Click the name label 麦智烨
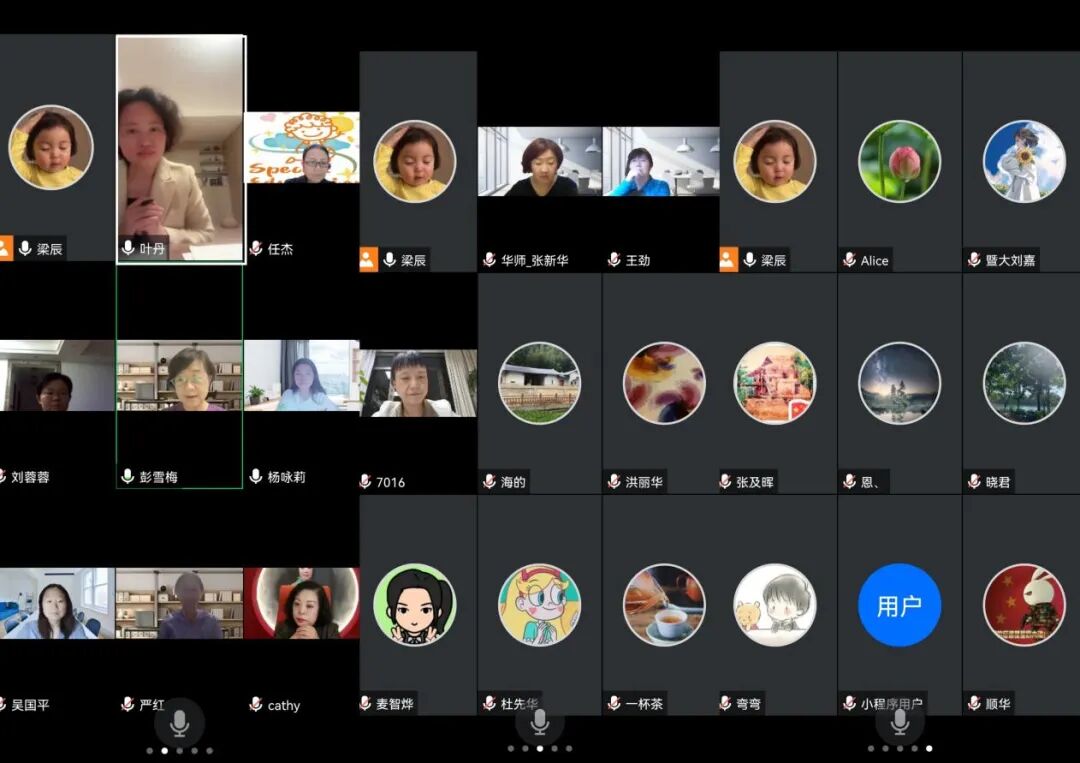Image resolution: width=1080 pixels, height=763 pixels. pos(395,704)
